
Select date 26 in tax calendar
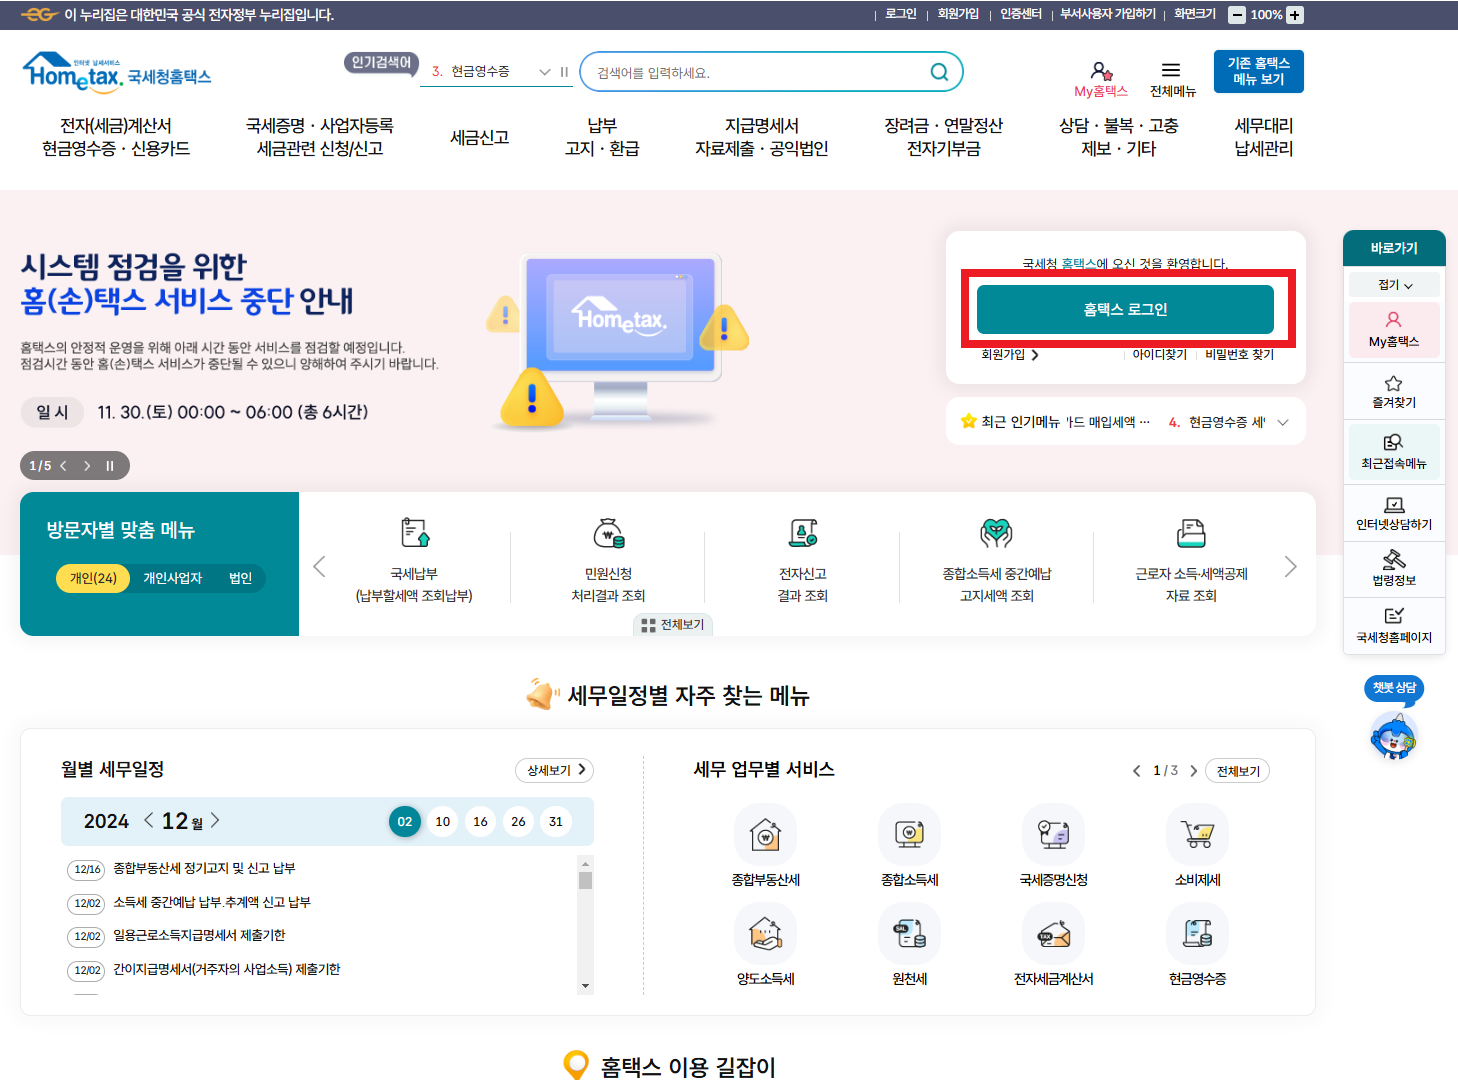[x=518, y=822]
